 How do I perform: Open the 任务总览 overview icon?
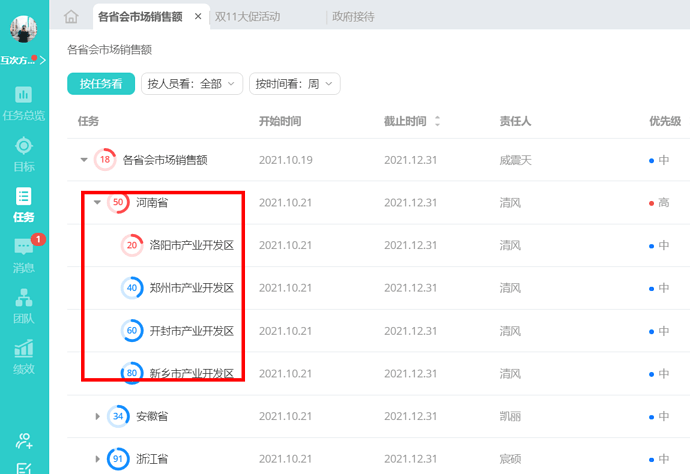tap(23, 95)
